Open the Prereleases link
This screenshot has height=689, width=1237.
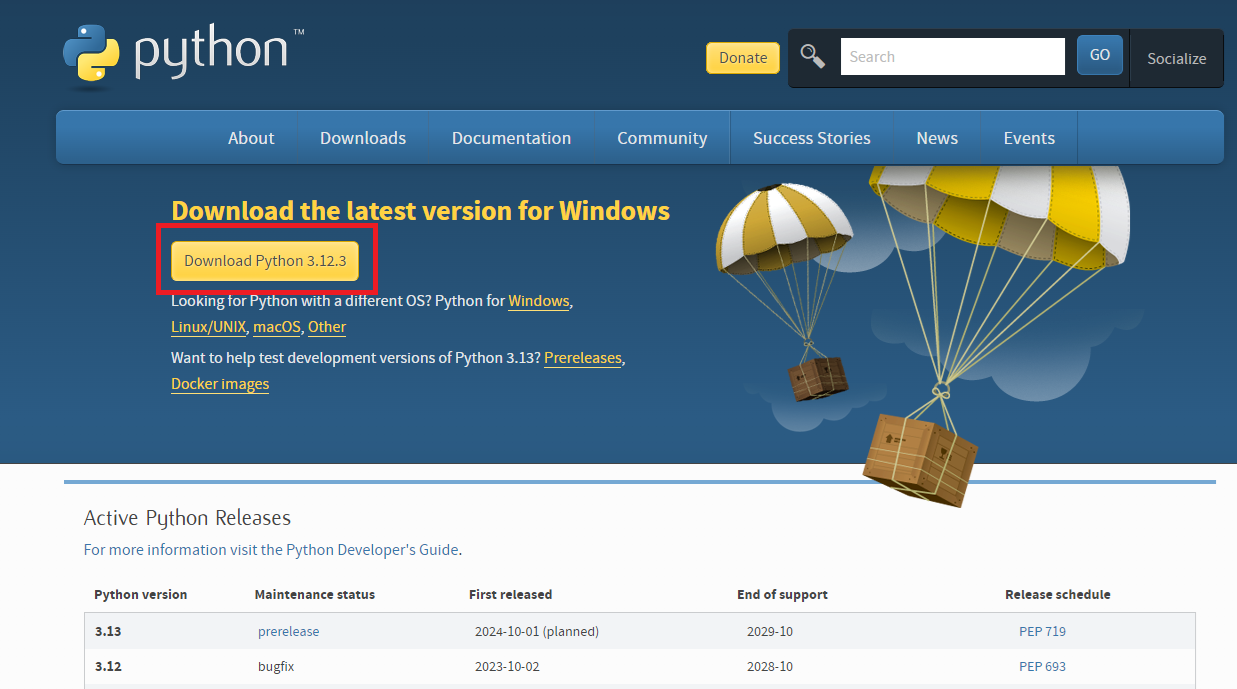point(583,358)
